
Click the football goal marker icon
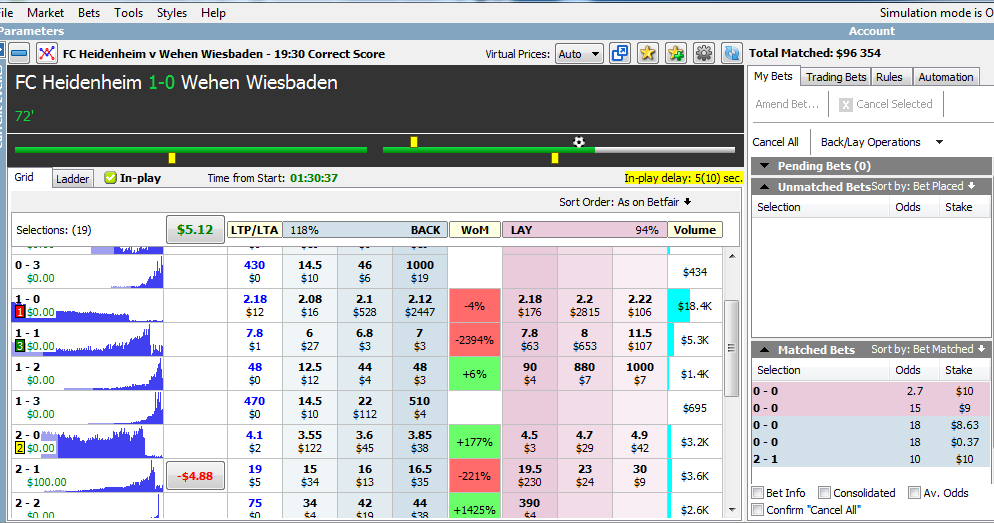pyautogui.click(x=579, y=142)
